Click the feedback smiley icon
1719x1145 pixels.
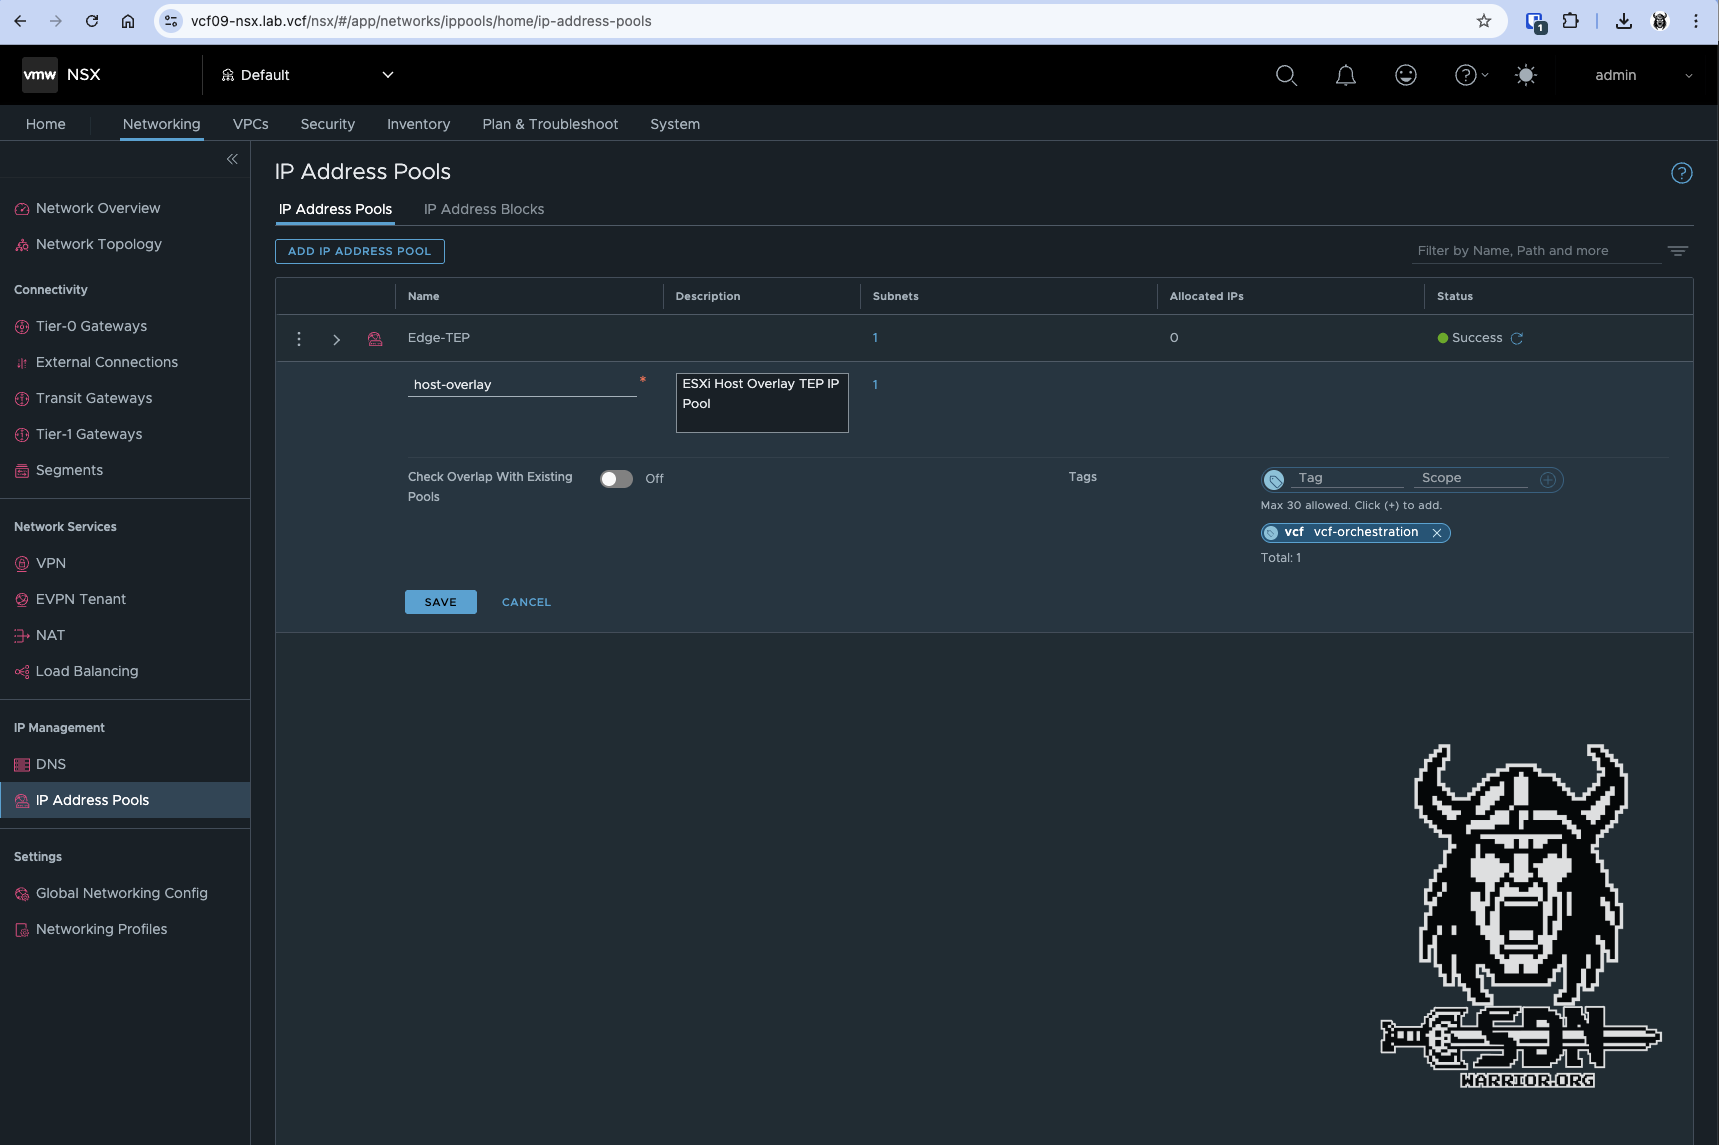pos(1405,75)
